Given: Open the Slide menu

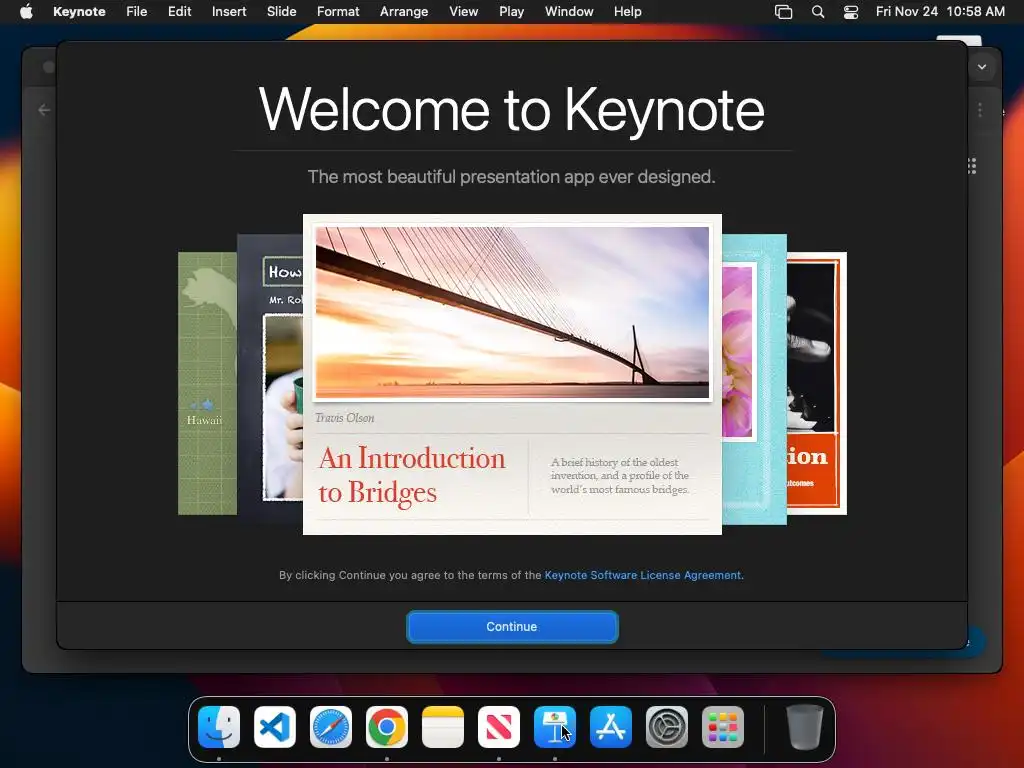Looking at the screenshot, I should pos(281,11).
